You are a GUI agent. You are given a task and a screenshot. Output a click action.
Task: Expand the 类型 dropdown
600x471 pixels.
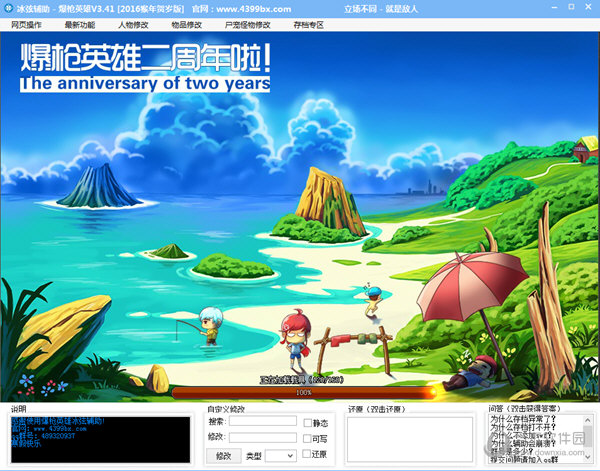pyautogui.click(x=281, y=456)
